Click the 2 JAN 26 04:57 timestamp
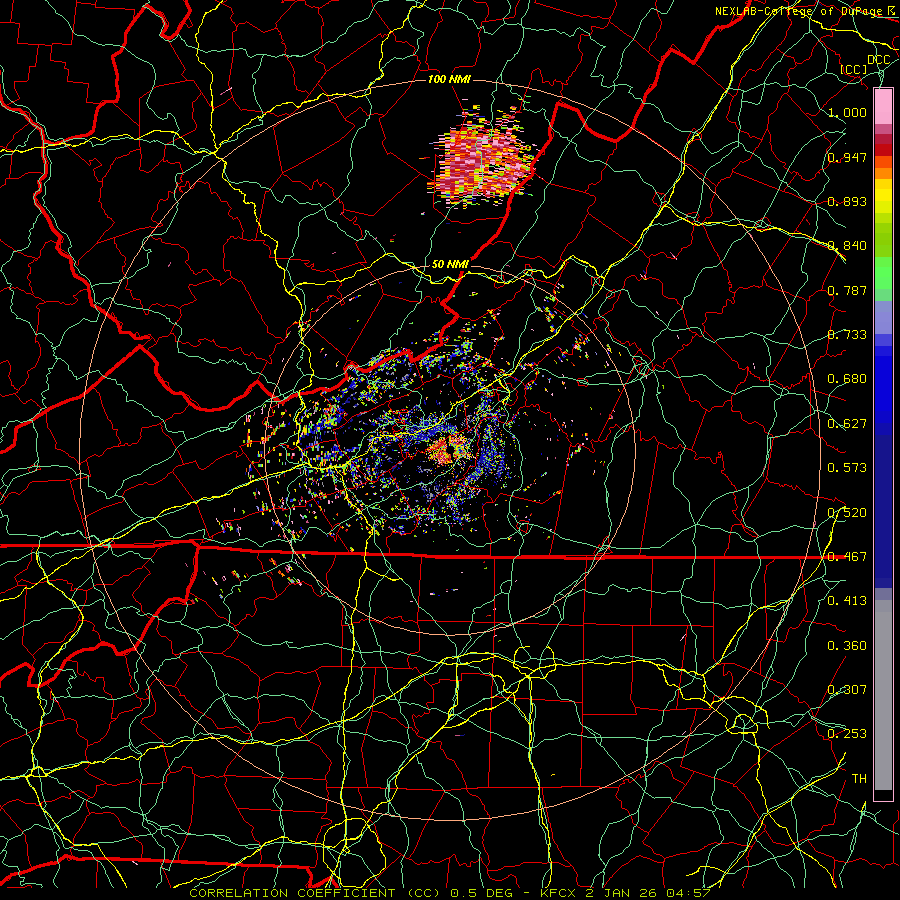Image resolution: width=900 pixels, height=900 pixels. click(x=648, y=893)
